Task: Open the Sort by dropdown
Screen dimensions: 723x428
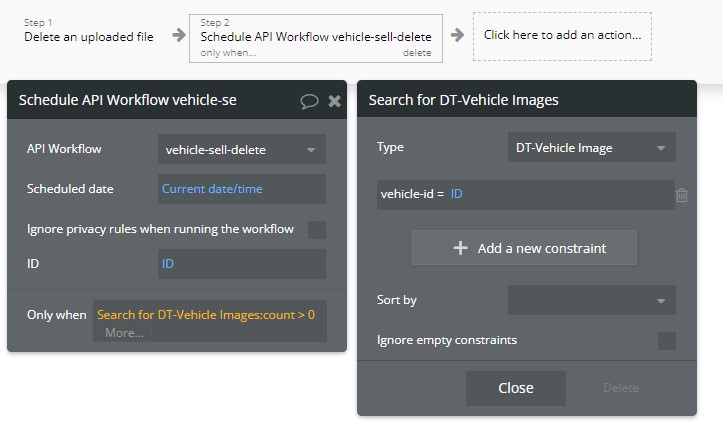Action: (x=591, y=300)
